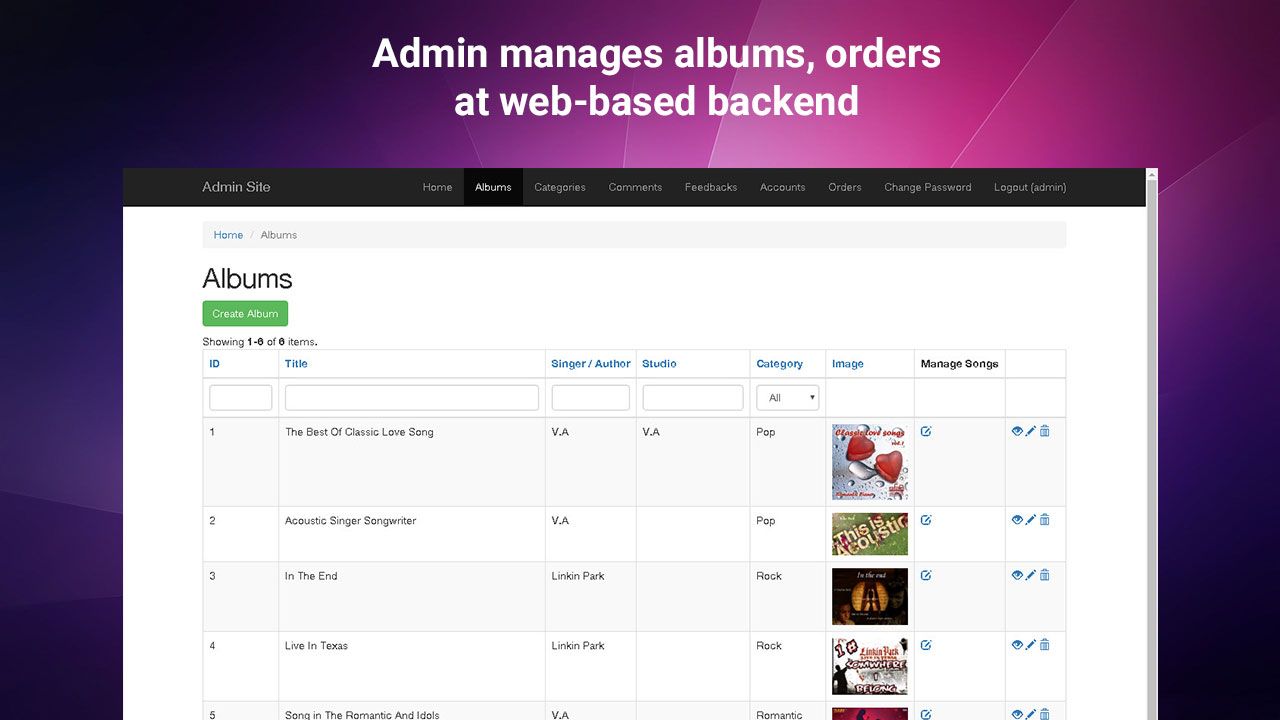
Task: Click the page's vertical scrollbar
Action: [1151, 444]
